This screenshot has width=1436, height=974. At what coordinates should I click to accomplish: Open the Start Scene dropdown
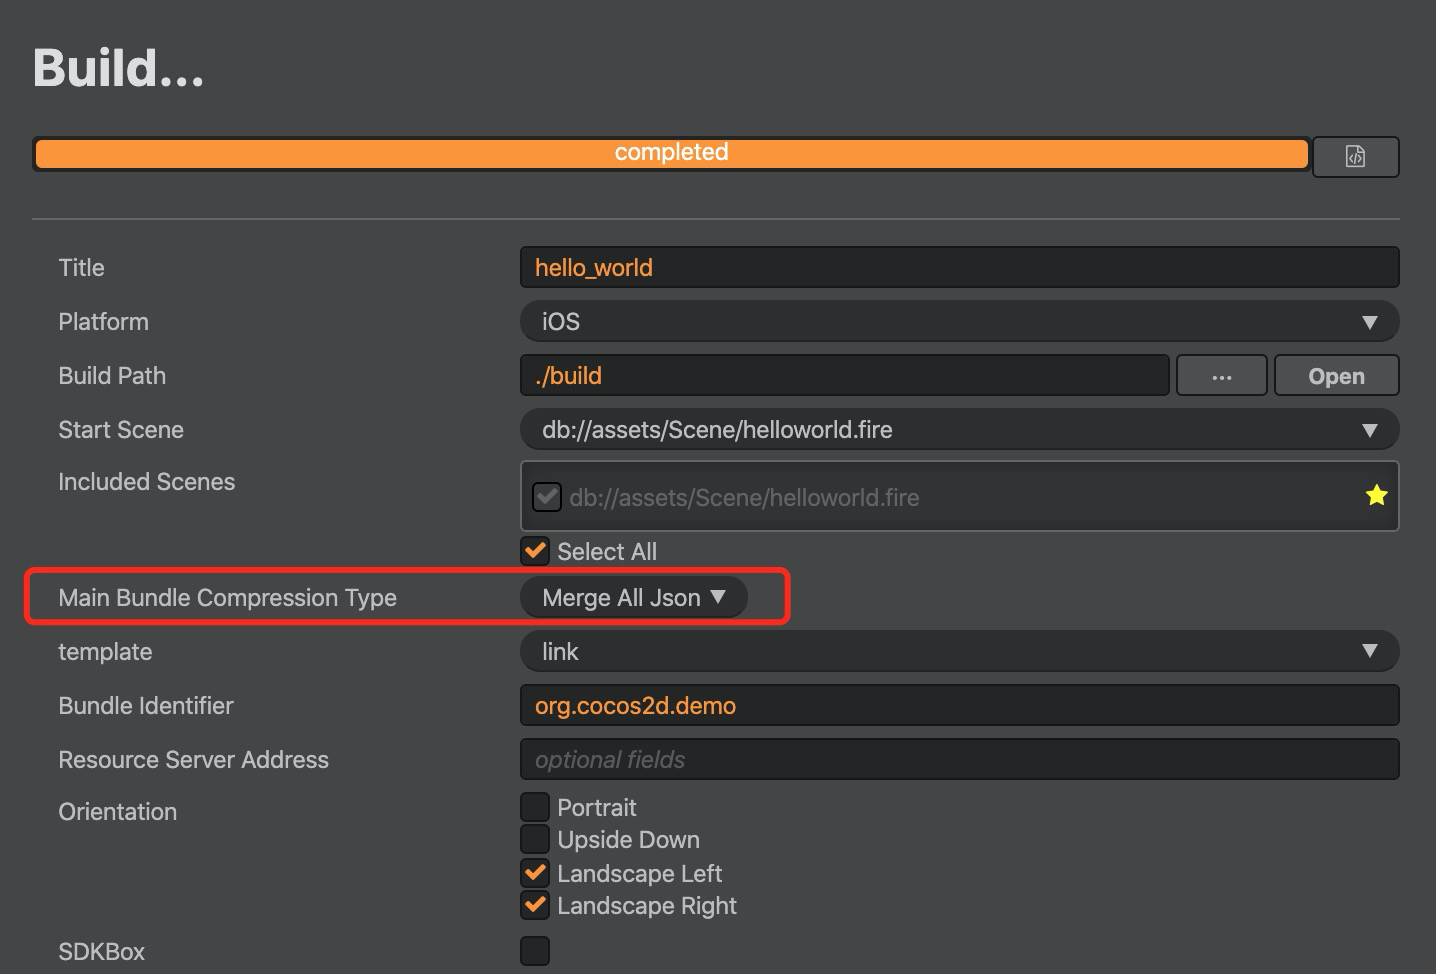point(959,430)
